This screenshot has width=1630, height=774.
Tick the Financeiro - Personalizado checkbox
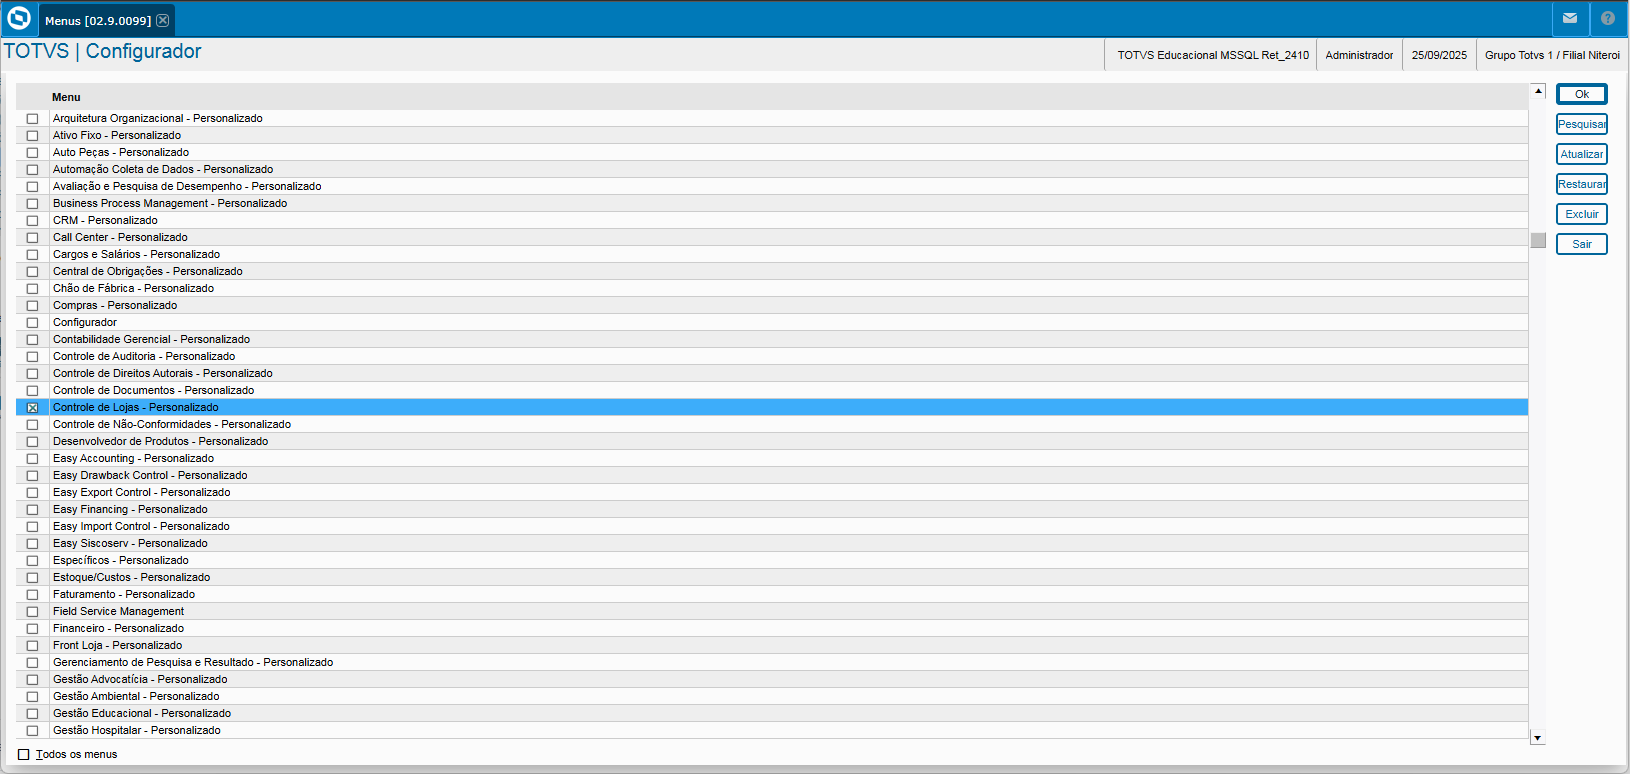[x=32, y=629]
